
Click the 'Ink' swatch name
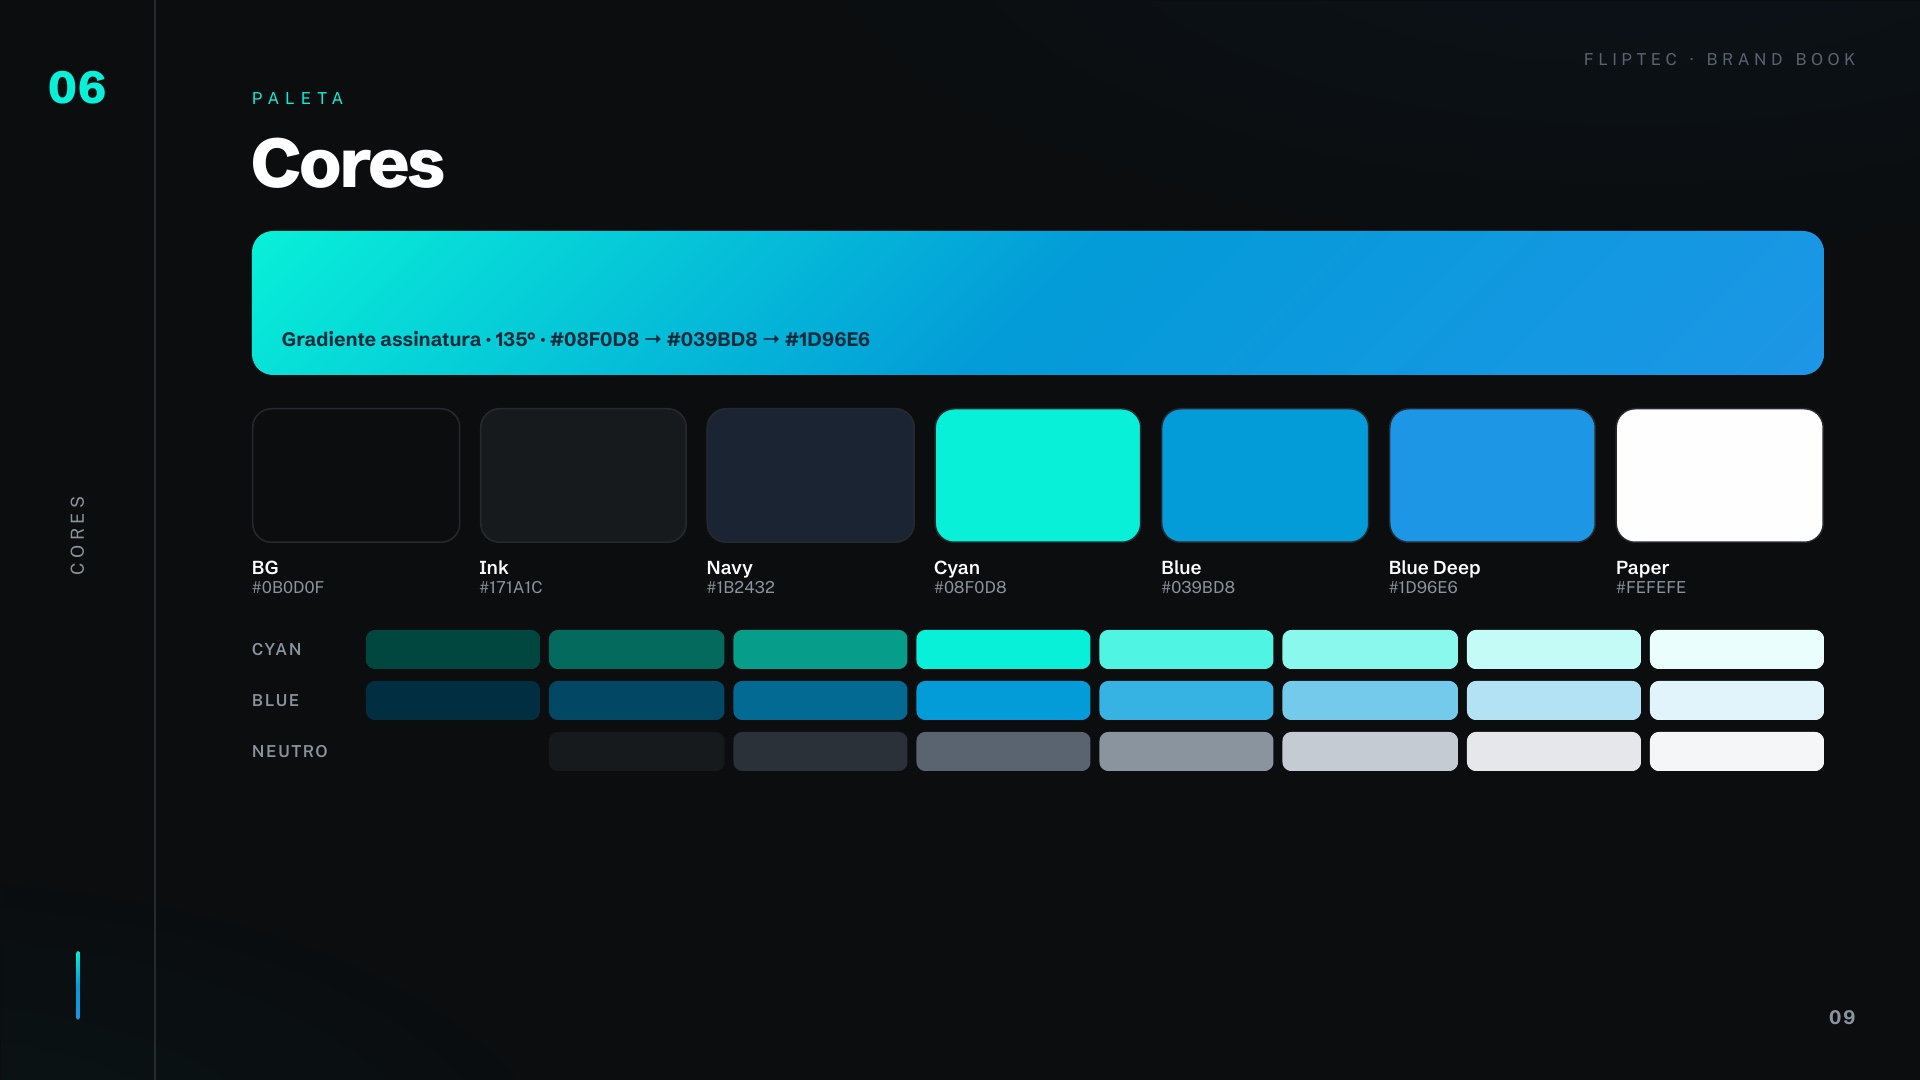click(494, 567)
